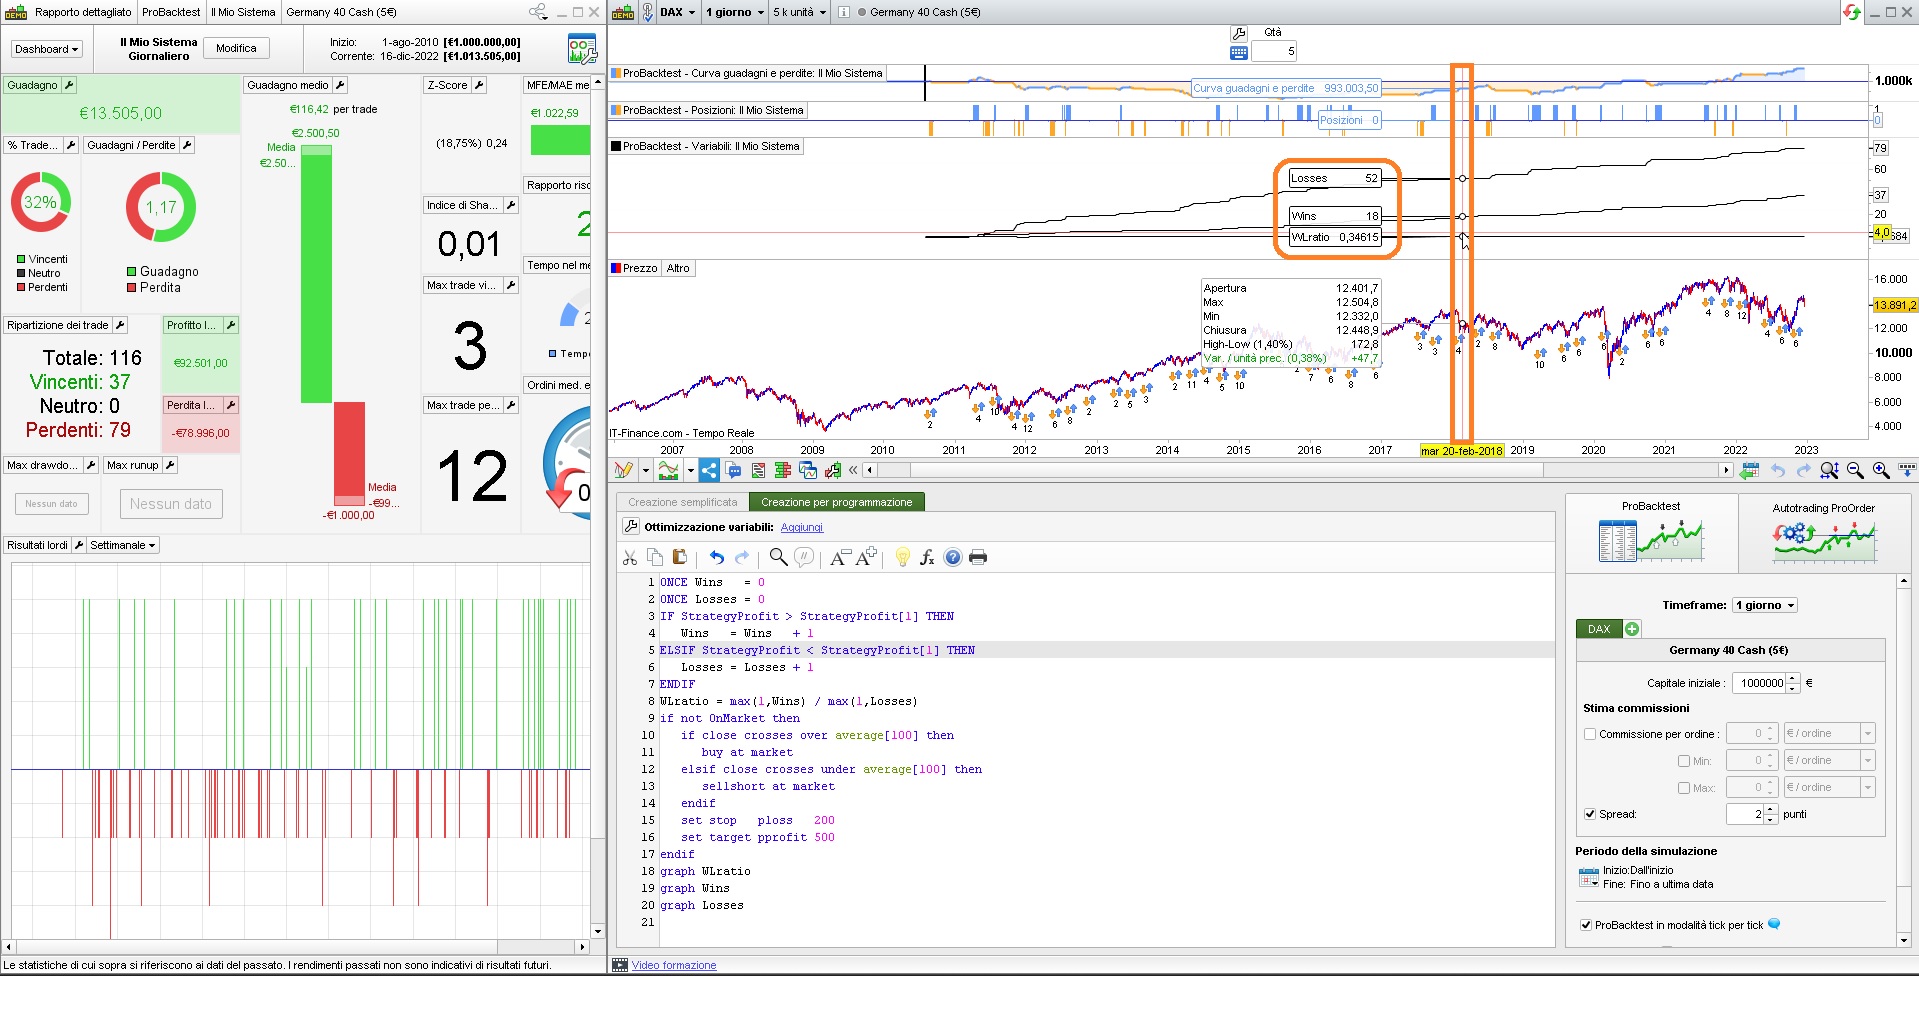This screenshot has width=1919, height=1031.
Task: Click the blue share icon on chart toolbar
Action: pos(709,470)
